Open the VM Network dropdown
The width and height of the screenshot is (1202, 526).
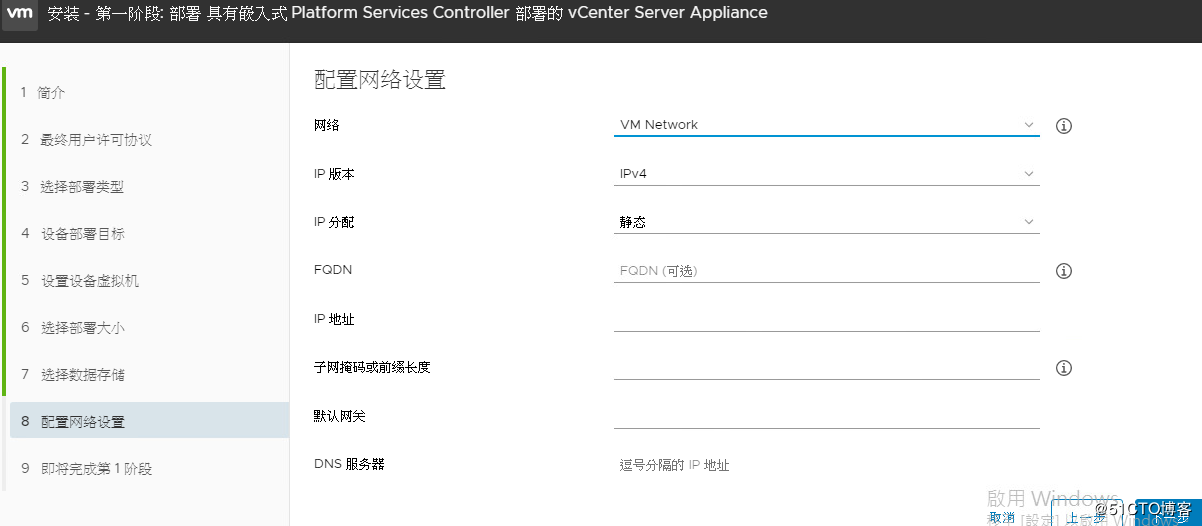[x=826, y=125]
